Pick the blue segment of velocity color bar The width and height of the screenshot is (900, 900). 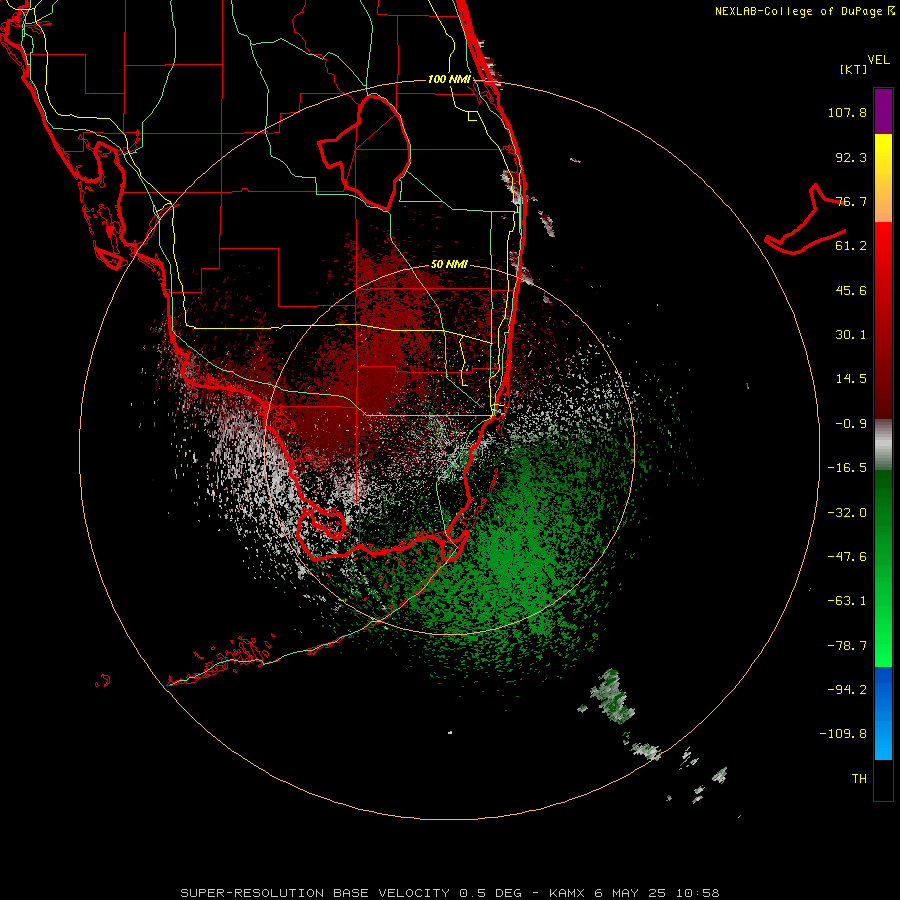pos(883,713)
